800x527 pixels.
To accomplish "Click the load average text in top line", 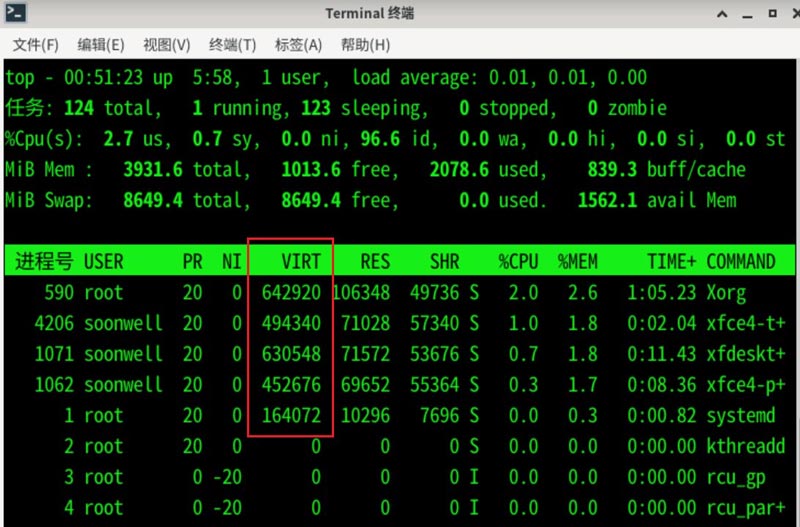I will click(x=415, y=78).
